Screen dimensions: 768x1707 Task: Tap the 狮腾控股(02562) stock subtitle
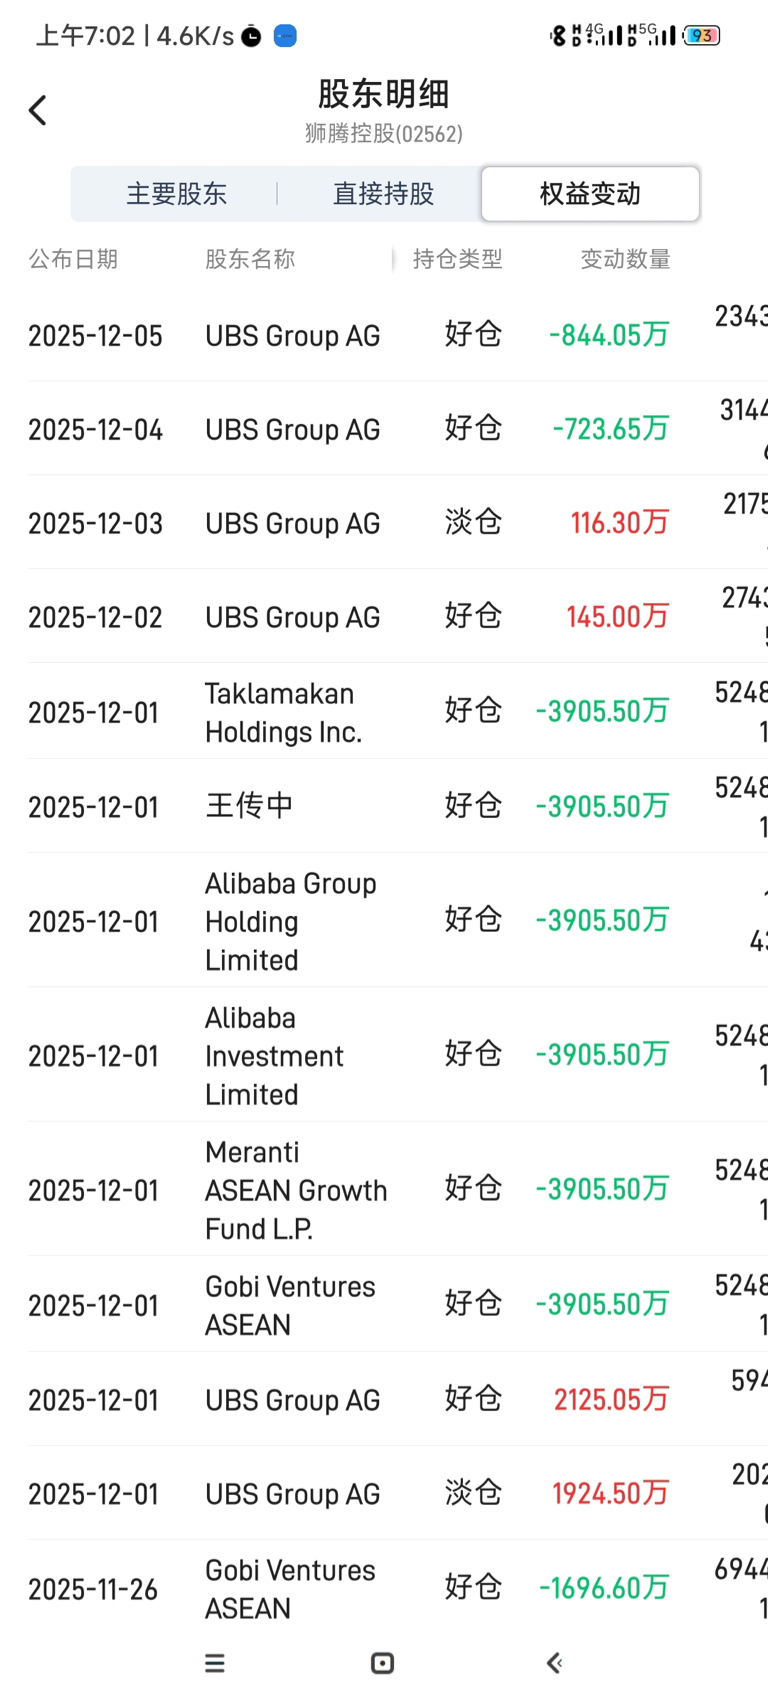[x=384, y=134]
